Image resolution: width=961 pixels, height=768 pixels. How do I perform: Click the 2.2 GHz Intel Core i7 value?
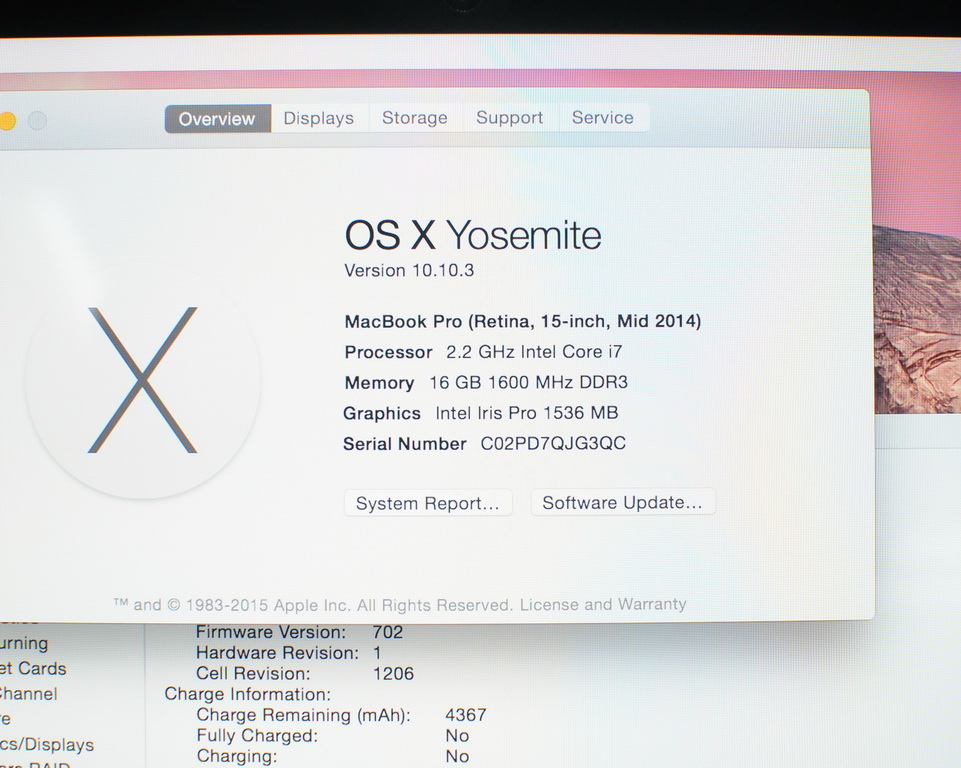[x=534, y=352]
